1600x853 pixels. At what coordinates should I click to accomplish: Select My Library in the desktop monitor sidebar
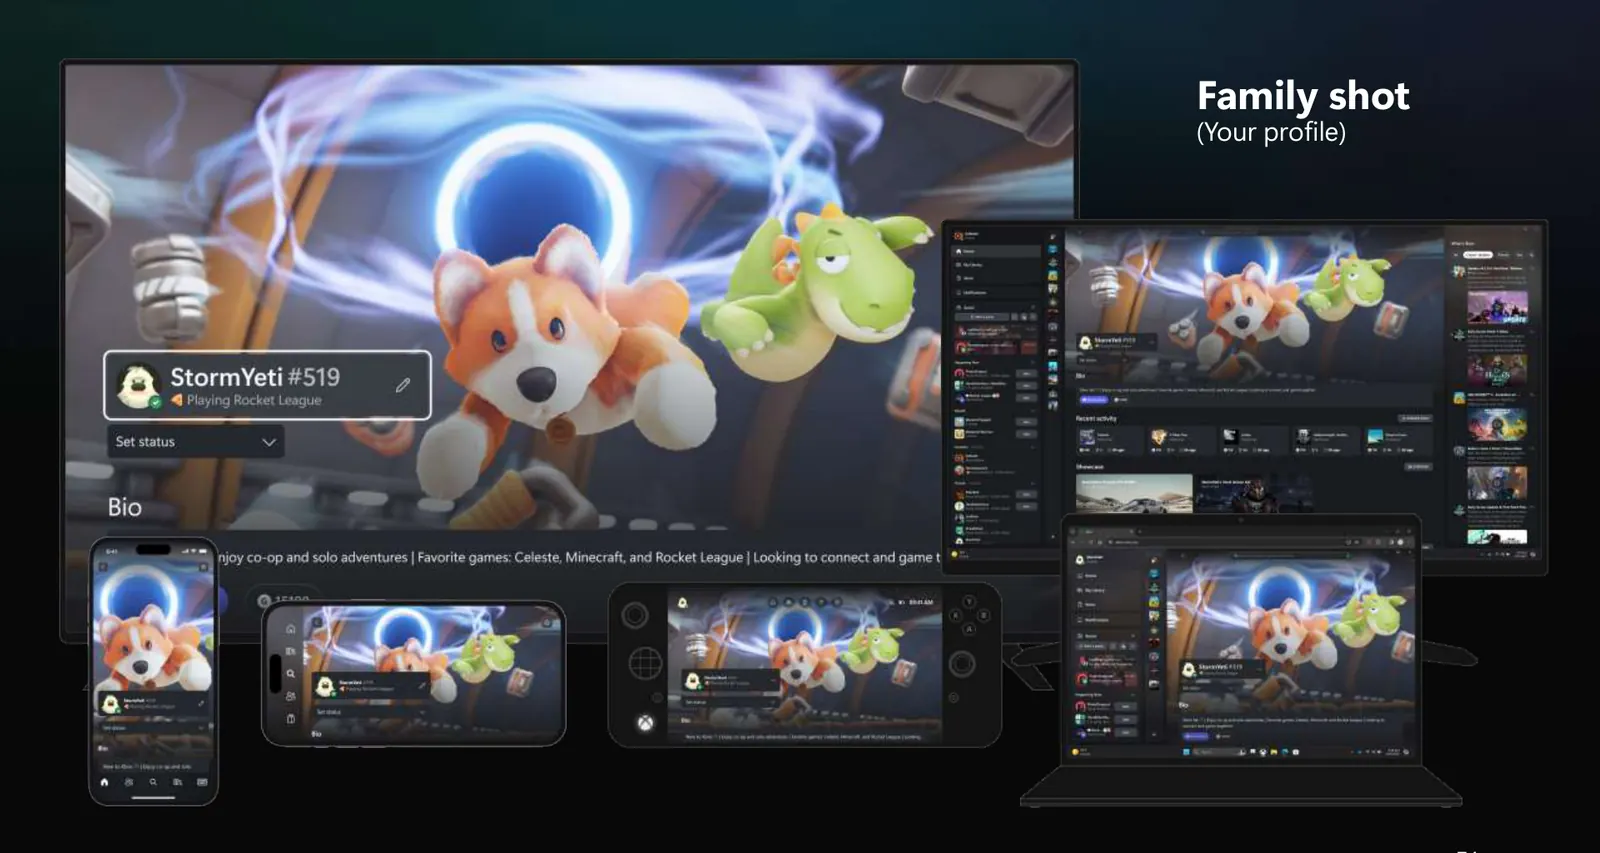997,265
